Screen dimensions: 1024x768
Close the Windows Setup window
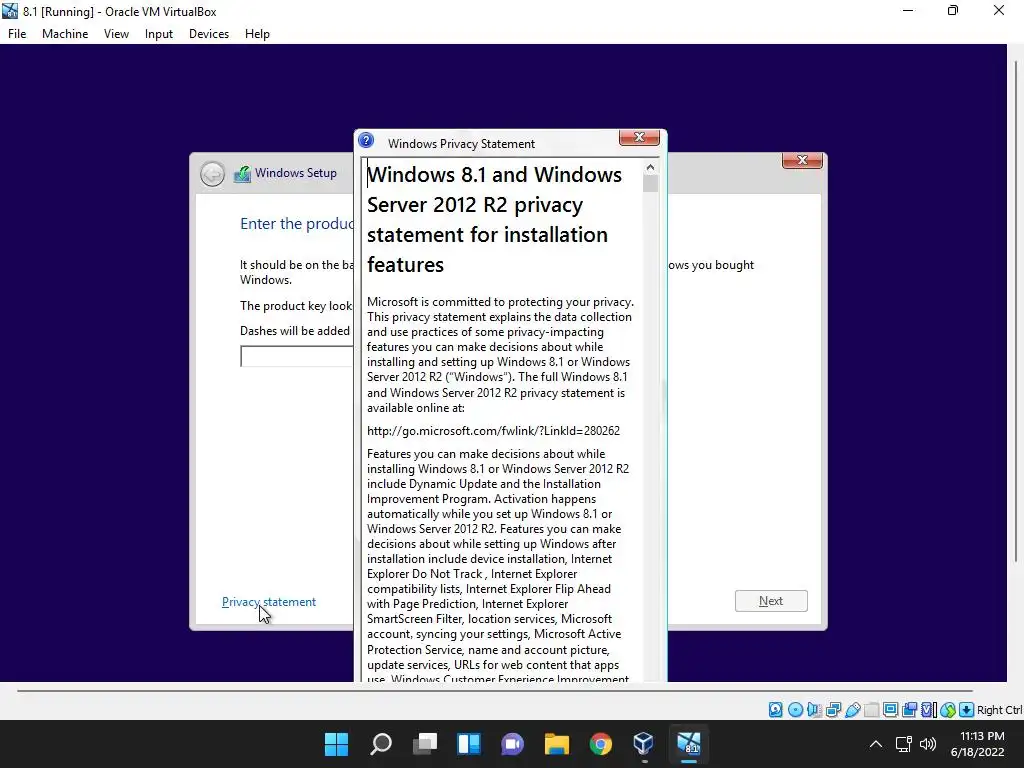click(802, 160)
